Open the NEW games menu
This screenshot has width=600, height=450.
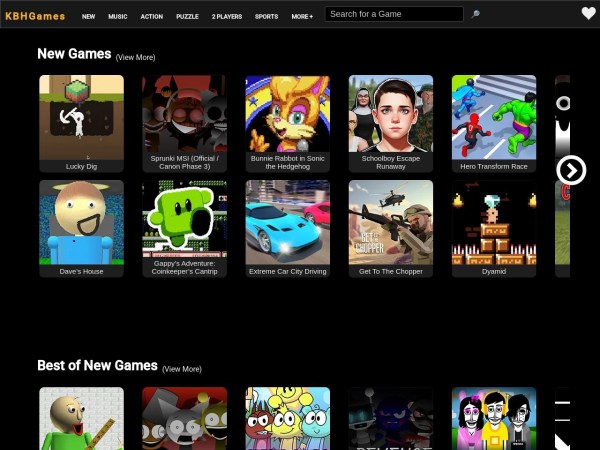(89, 17)
